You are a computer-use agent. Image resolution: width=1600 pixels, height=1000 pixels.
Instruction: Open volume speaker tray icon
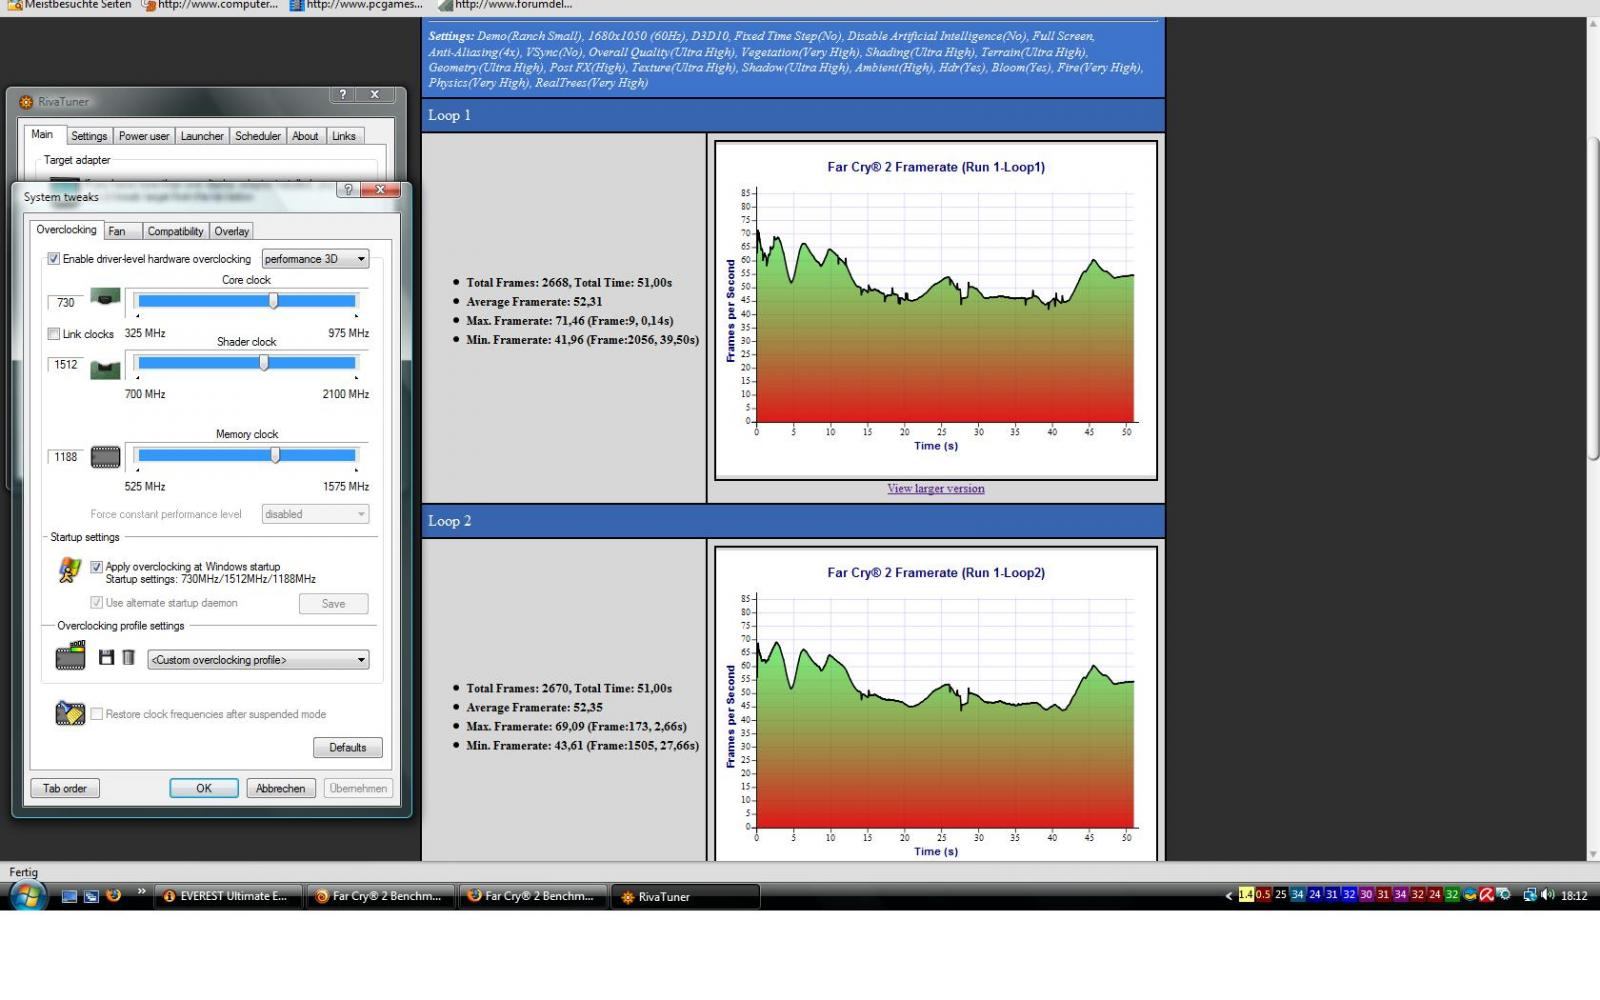pos(1547,895)
